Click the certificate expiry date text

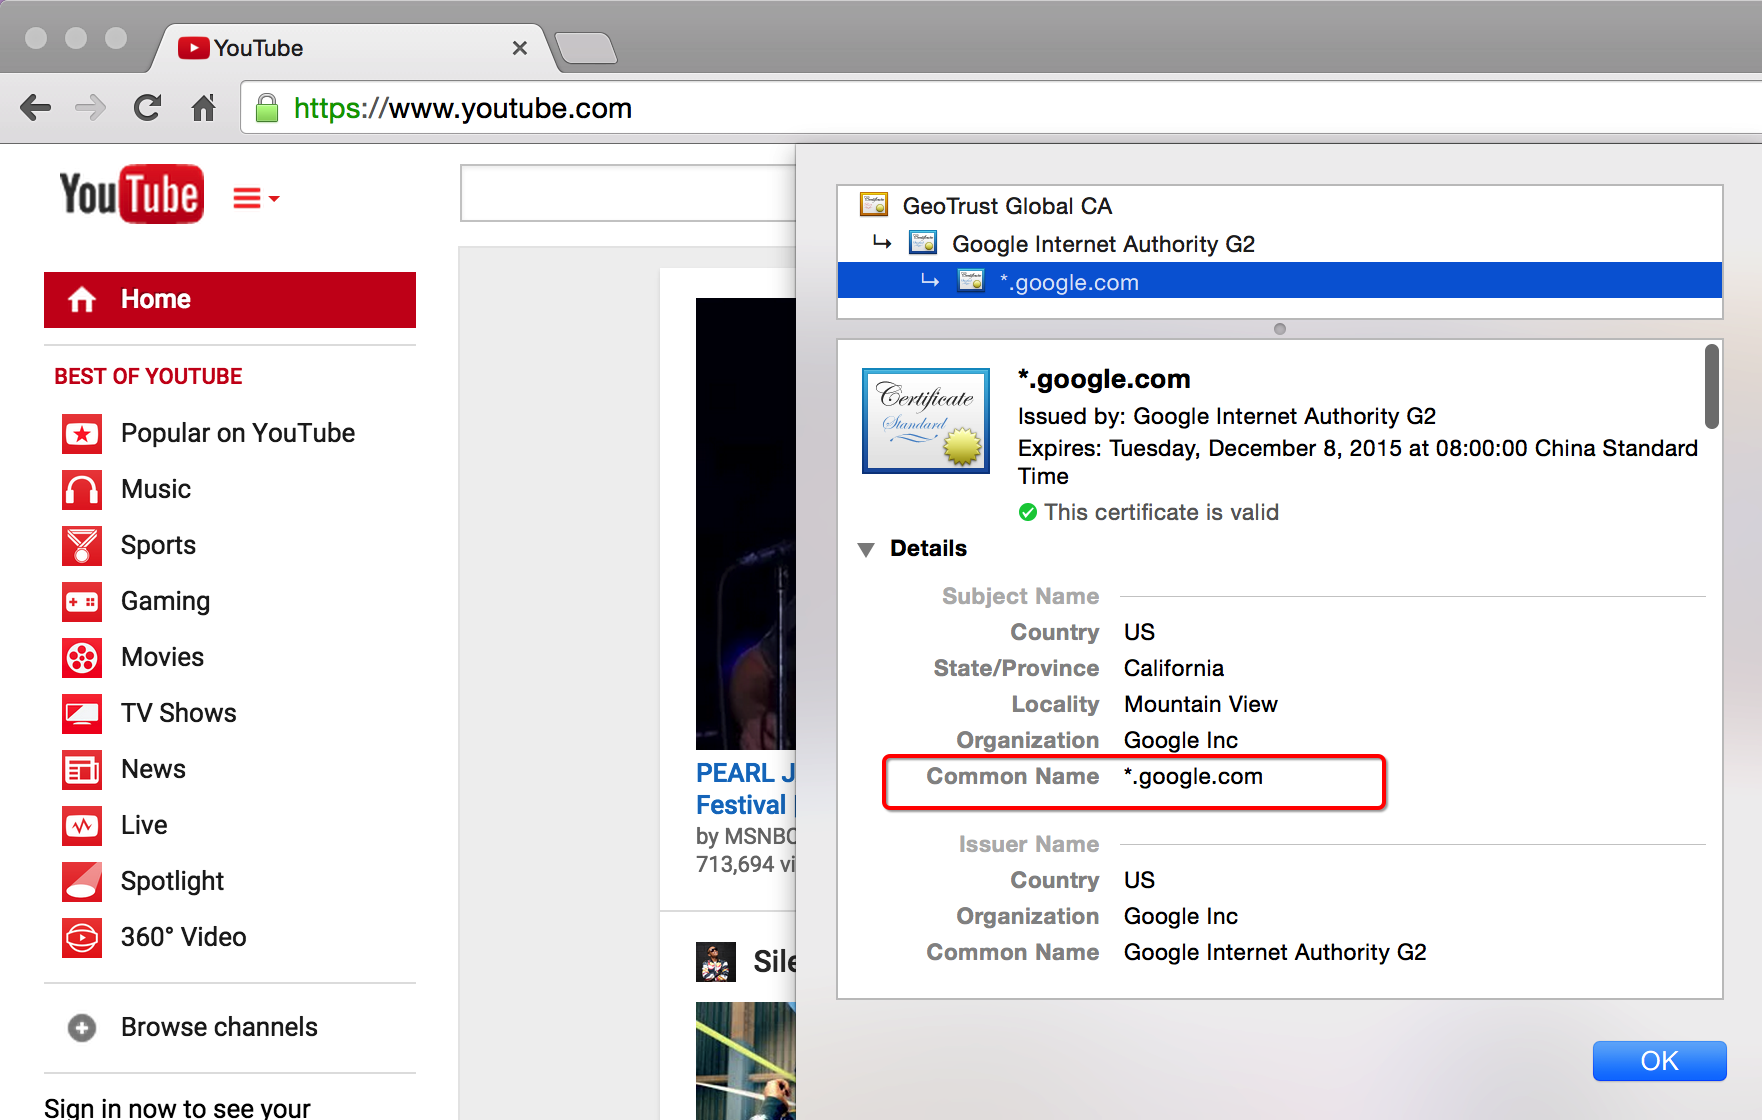(x=1358, y=462)
